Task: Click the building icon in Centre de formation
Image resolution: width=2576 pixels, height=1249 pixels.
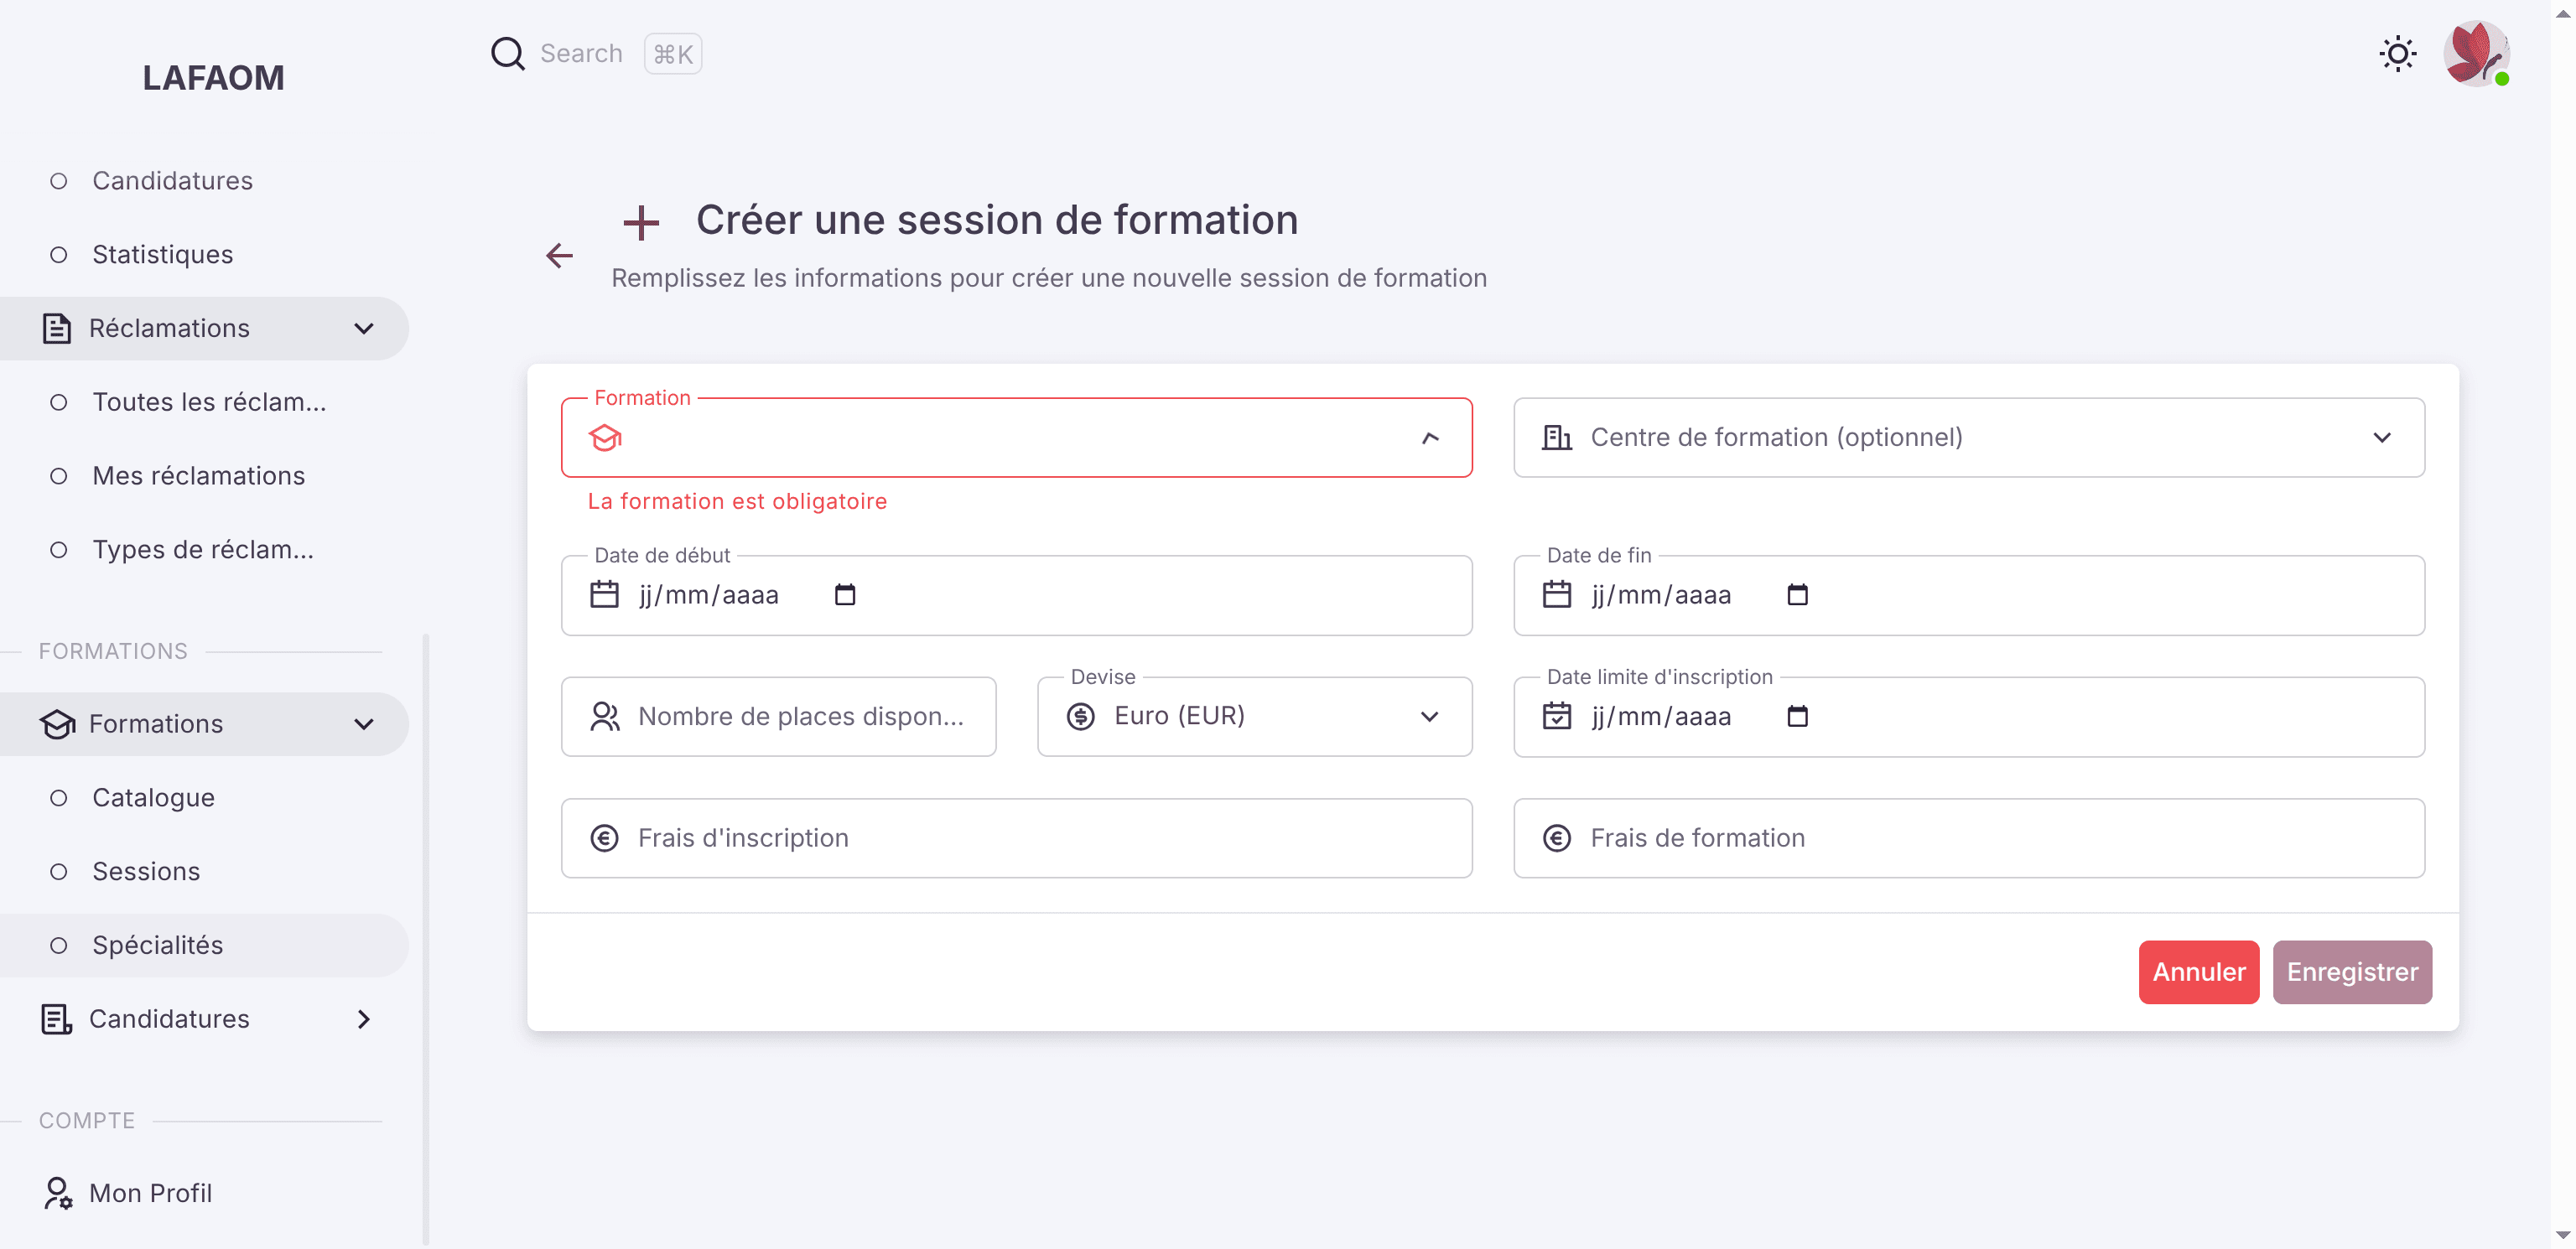Action: coord(1557,437)
